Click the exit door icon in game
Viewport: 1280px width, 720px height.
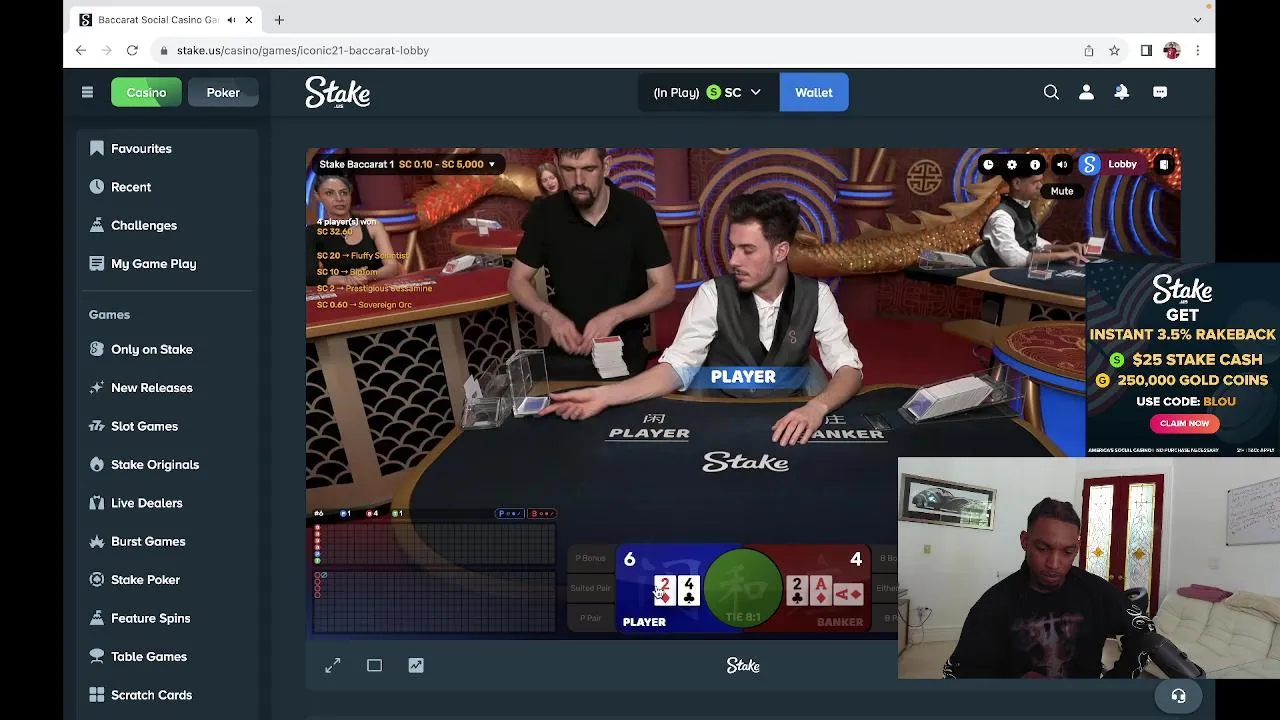[1164, 165]
